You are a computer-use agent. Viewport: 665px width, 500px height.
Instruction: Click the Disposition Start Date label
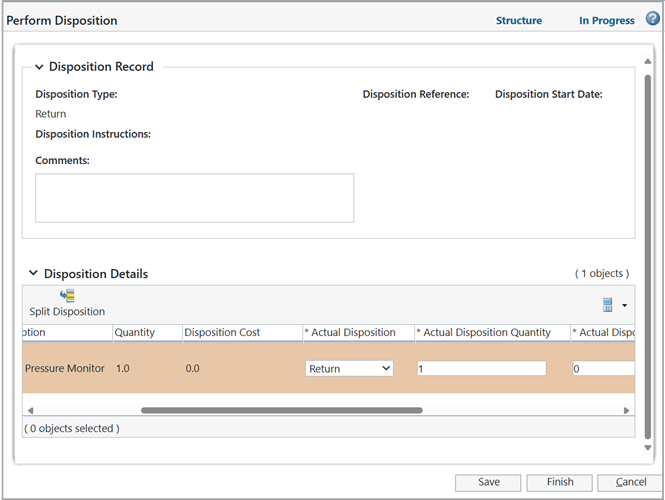pyautogui.click(x=549, y=94)
